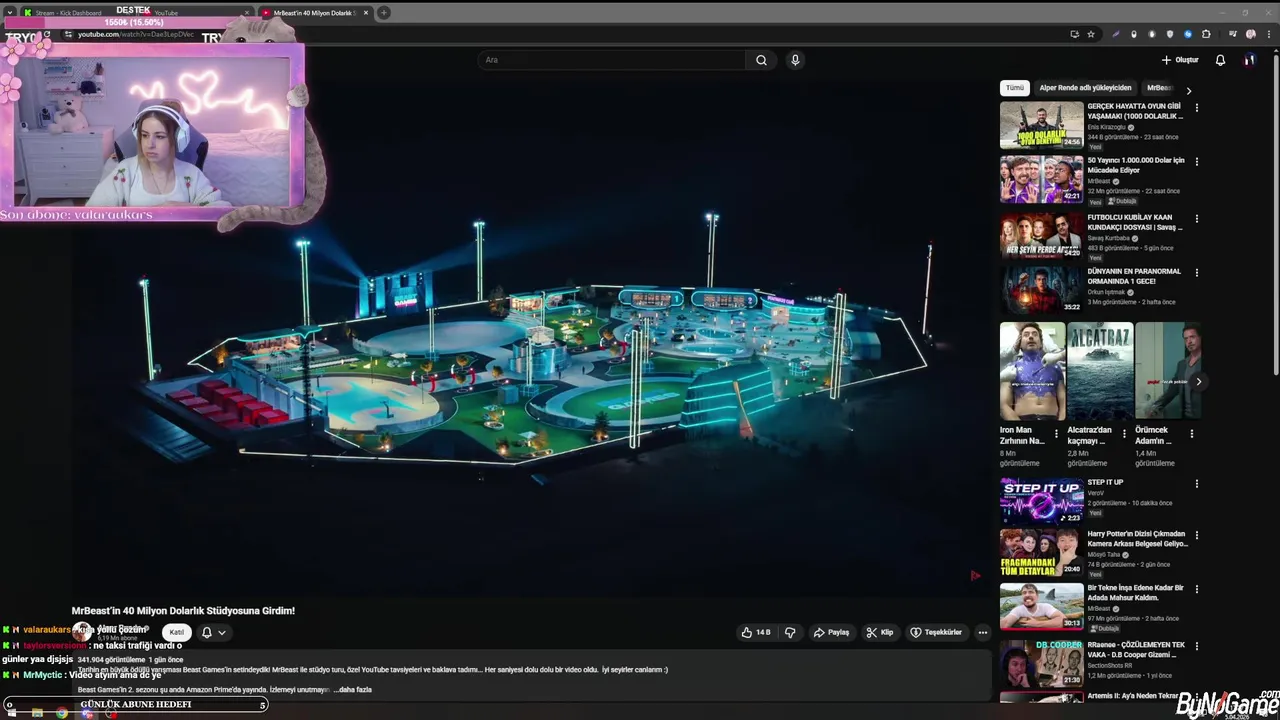Show next shorts with the carousel arrow
Screen dimensions: 1280x720
1198,381
